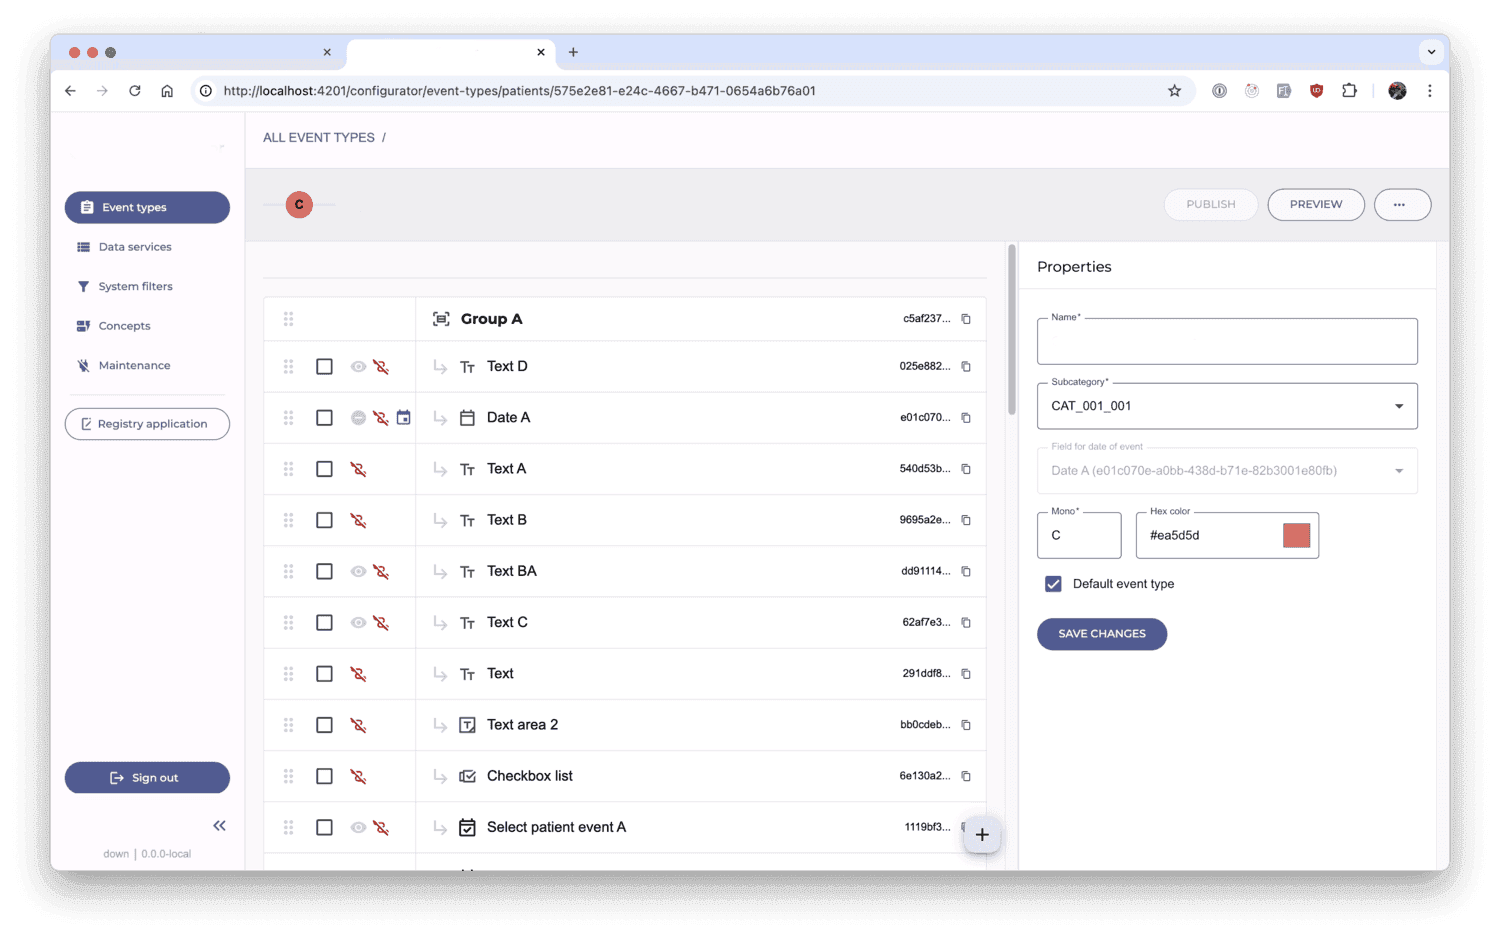Open the Subcategory dropdown
Image resolution: width=1500 pixels, height=937 pixels.
click(x=1227, y=406)
